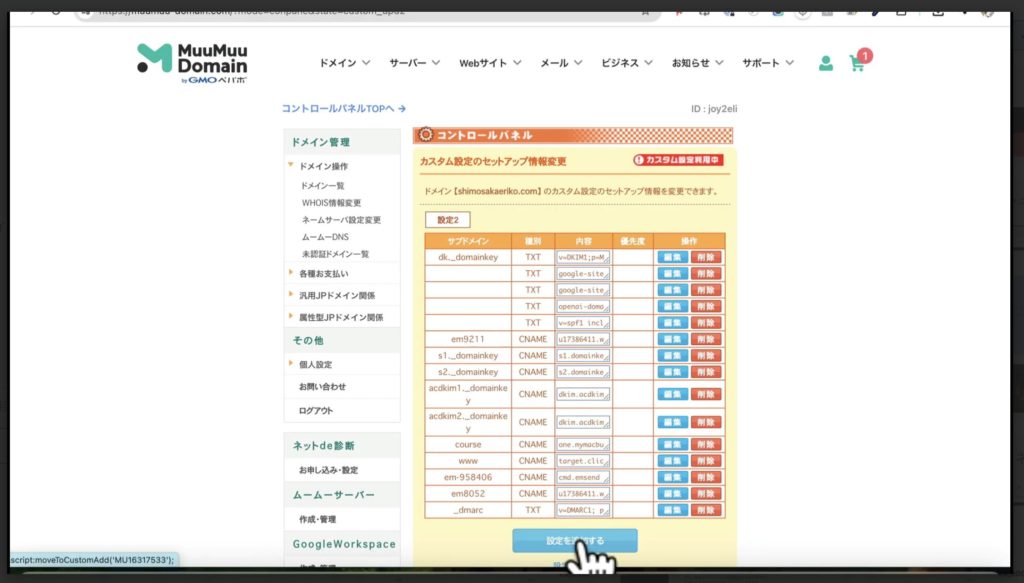This screenshot has height=583, width=1024.
Task: Click the browser profile avatar icon
Action: 987,11
